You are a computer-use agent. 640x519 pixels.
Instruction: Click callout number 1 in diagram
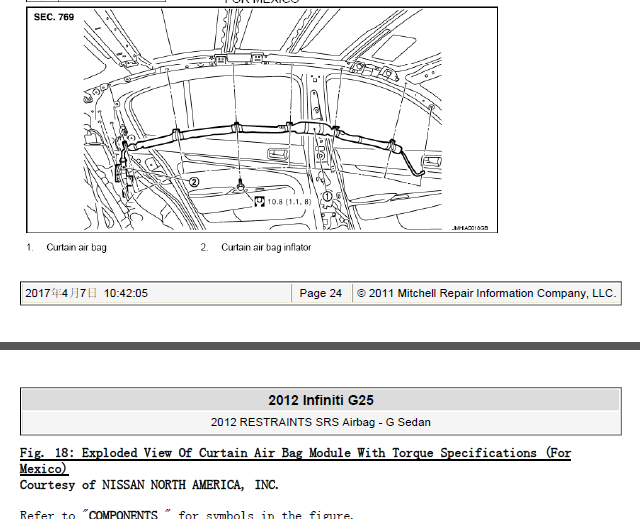coord(327,197)
